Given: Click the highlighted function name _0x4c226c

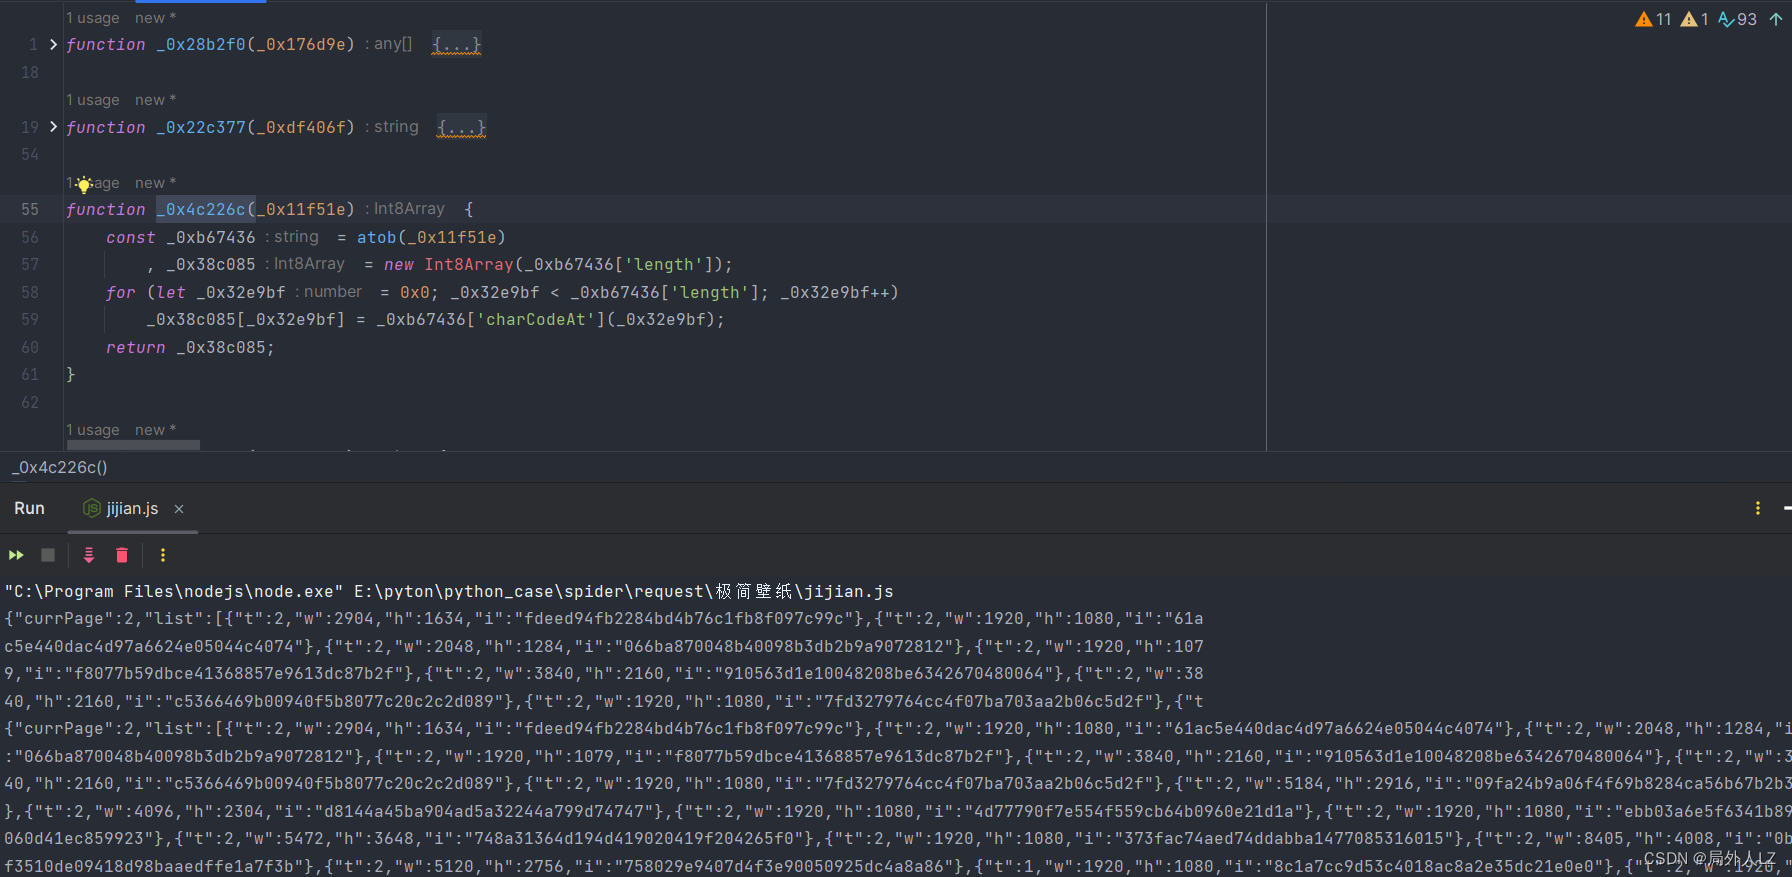Looking at the screenshot, I should tap(201, 209).
